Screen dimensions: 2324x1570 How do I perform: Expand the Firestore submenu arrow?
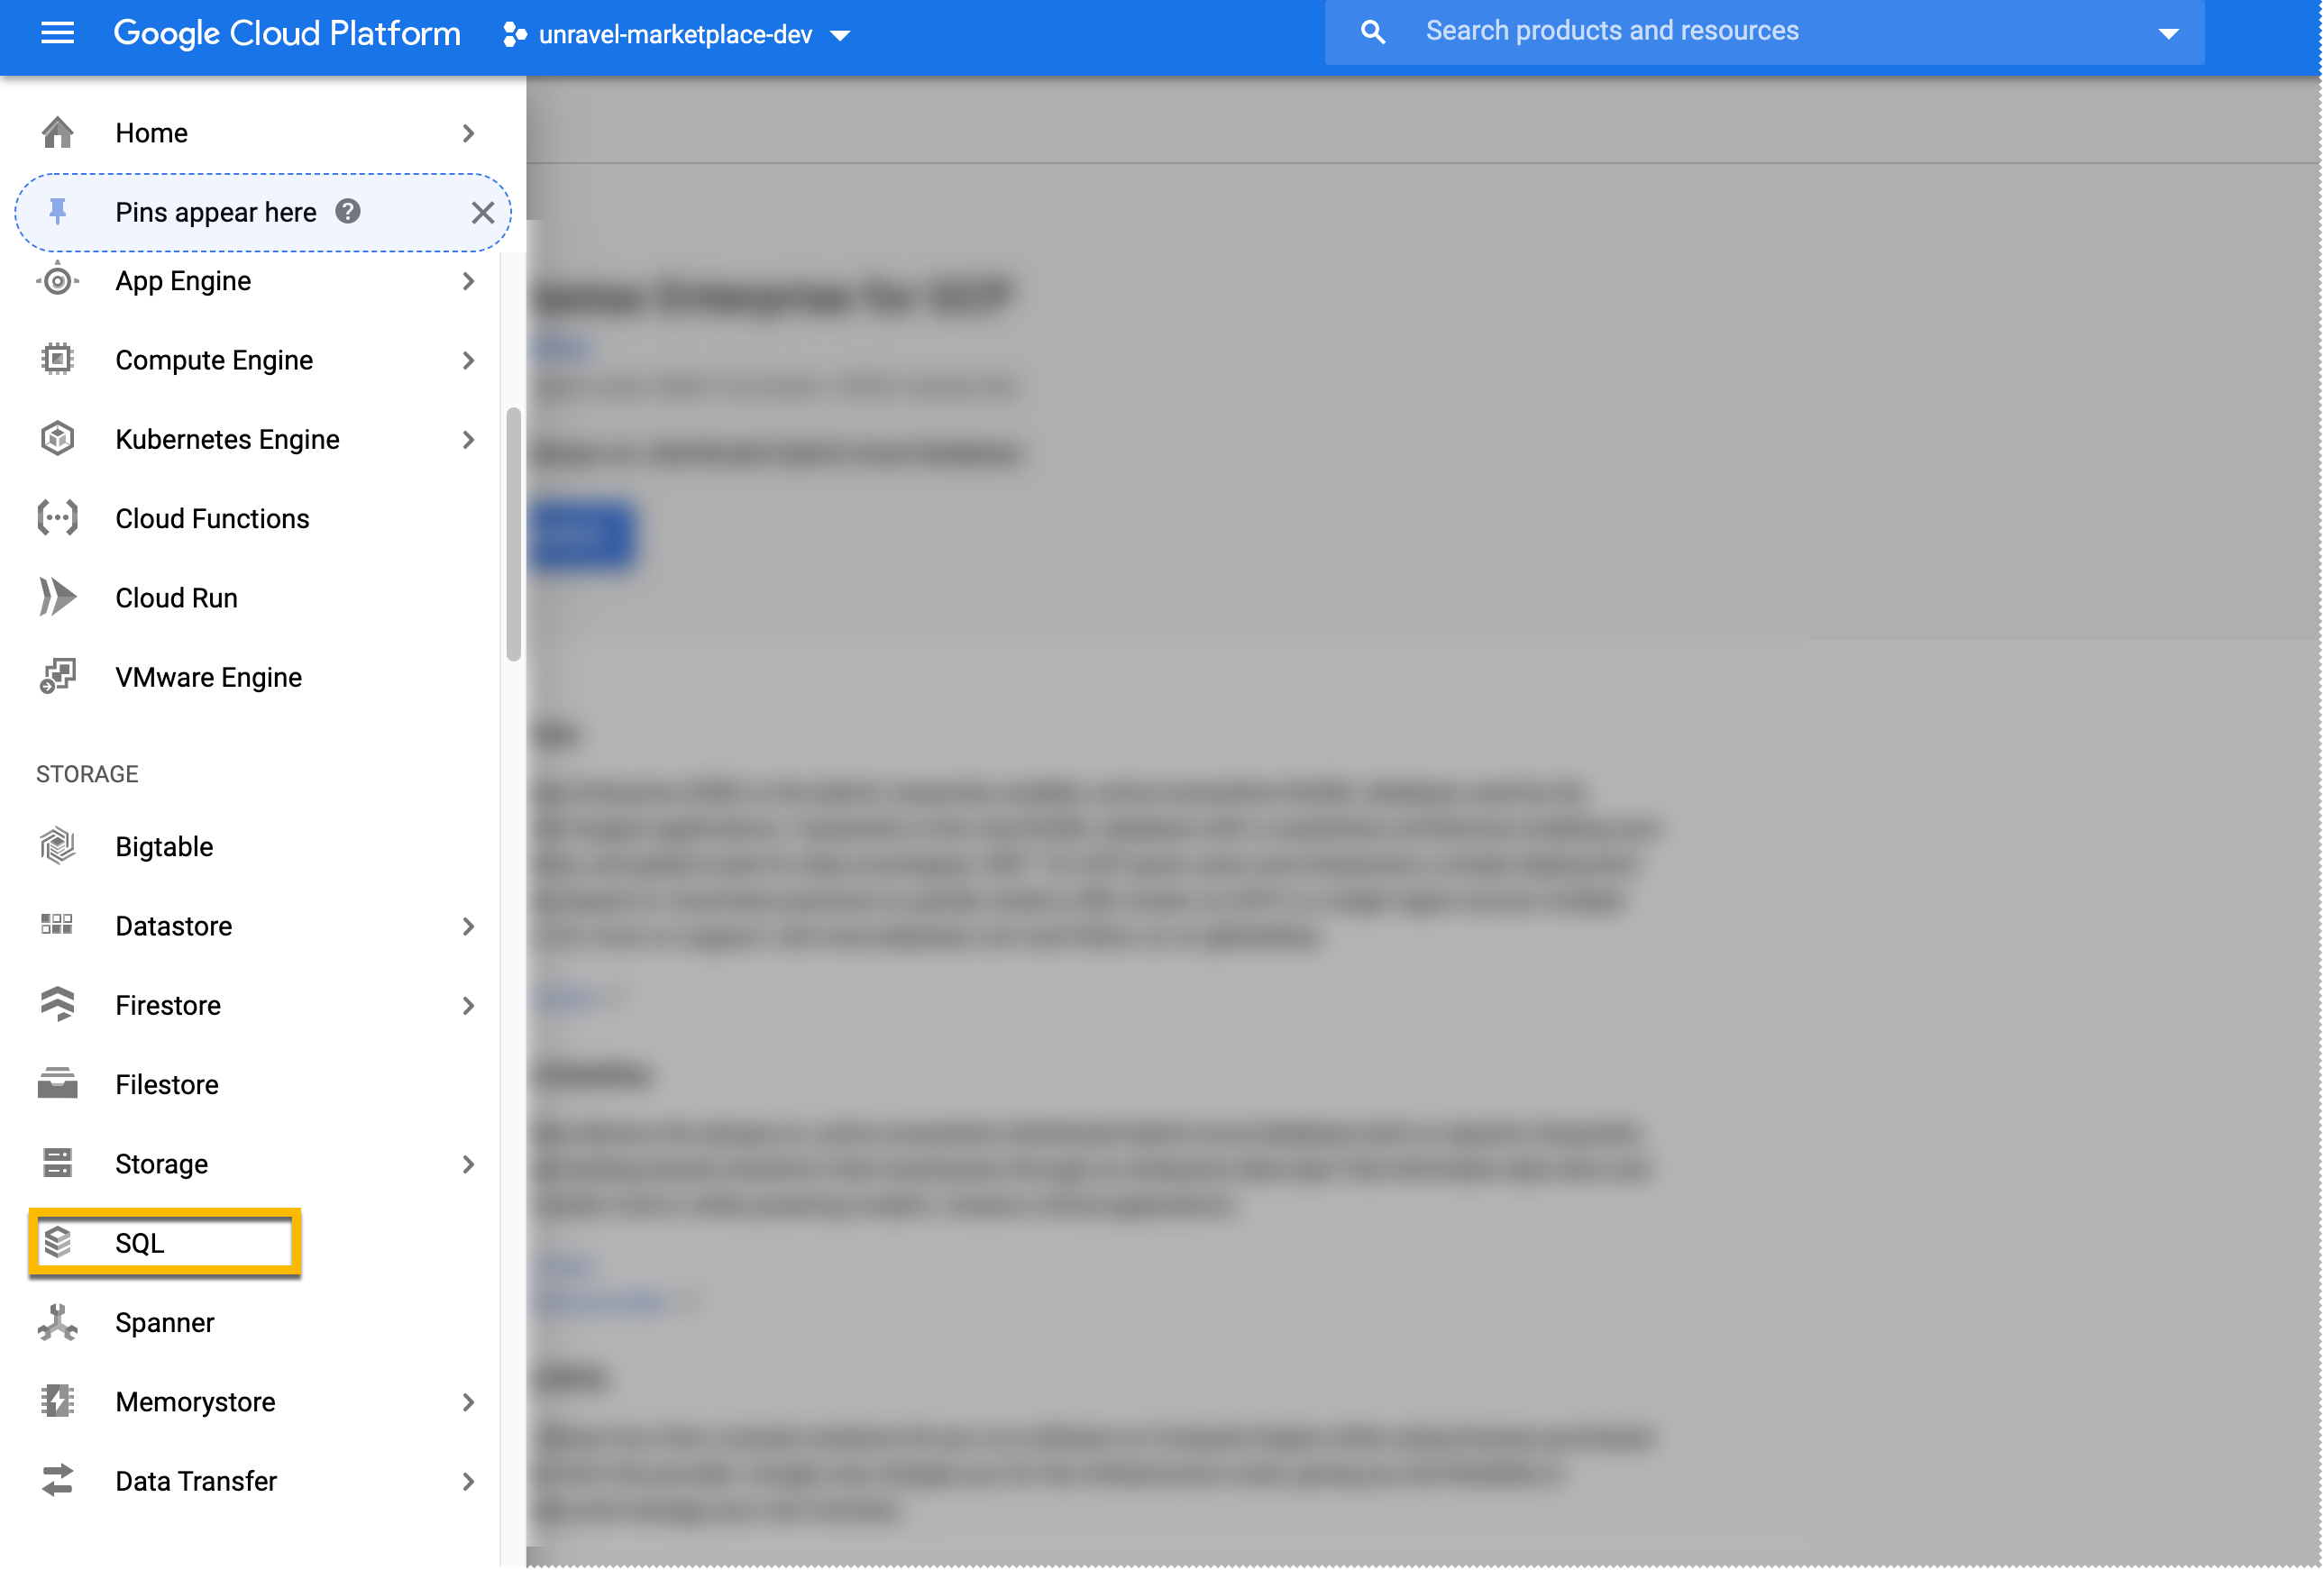click(470, 1004)
